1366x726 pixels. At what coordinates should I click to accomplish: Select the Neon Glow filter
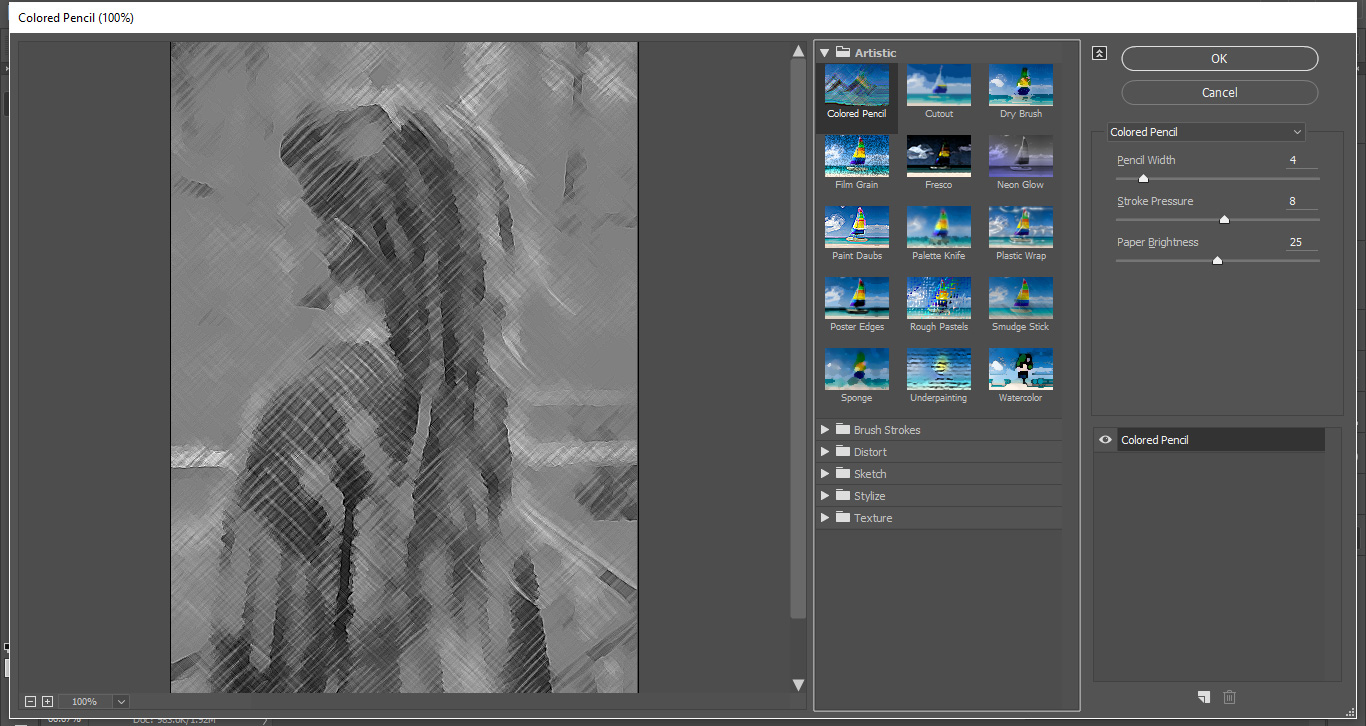pos(1020,155)
